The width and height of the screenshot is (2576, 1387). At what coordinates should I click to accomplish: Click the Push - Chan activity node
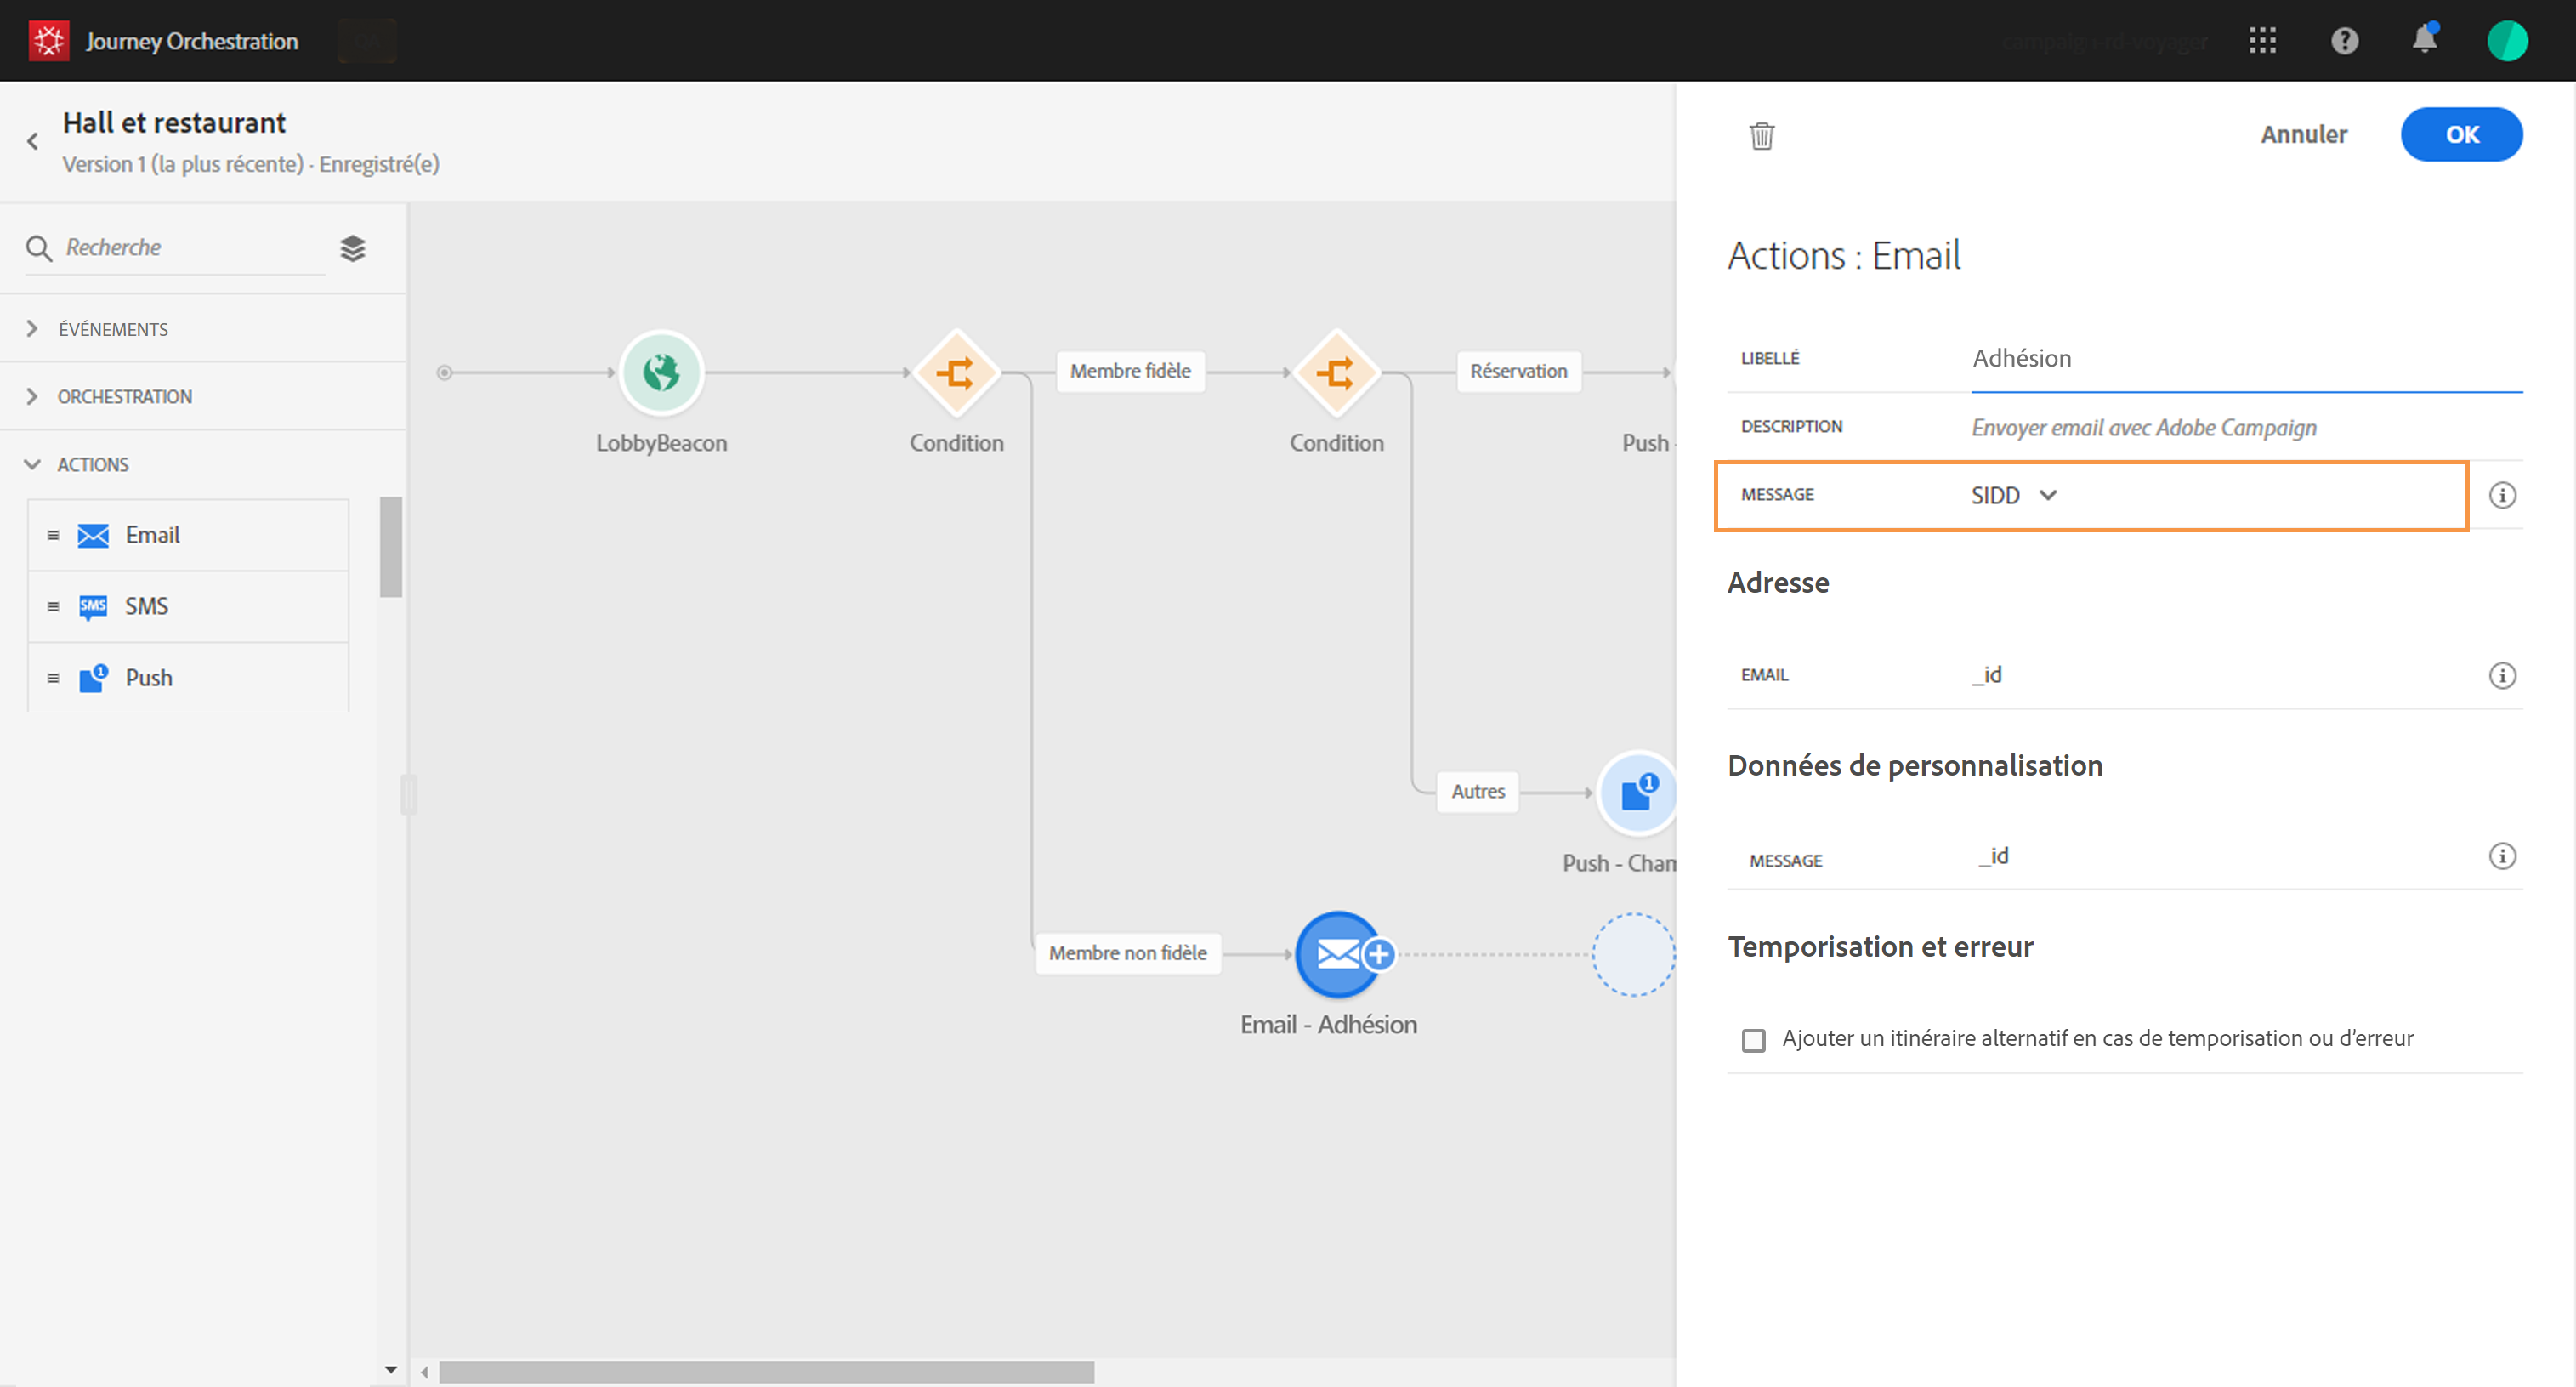pyautogui.click(x=1636, y=793)
